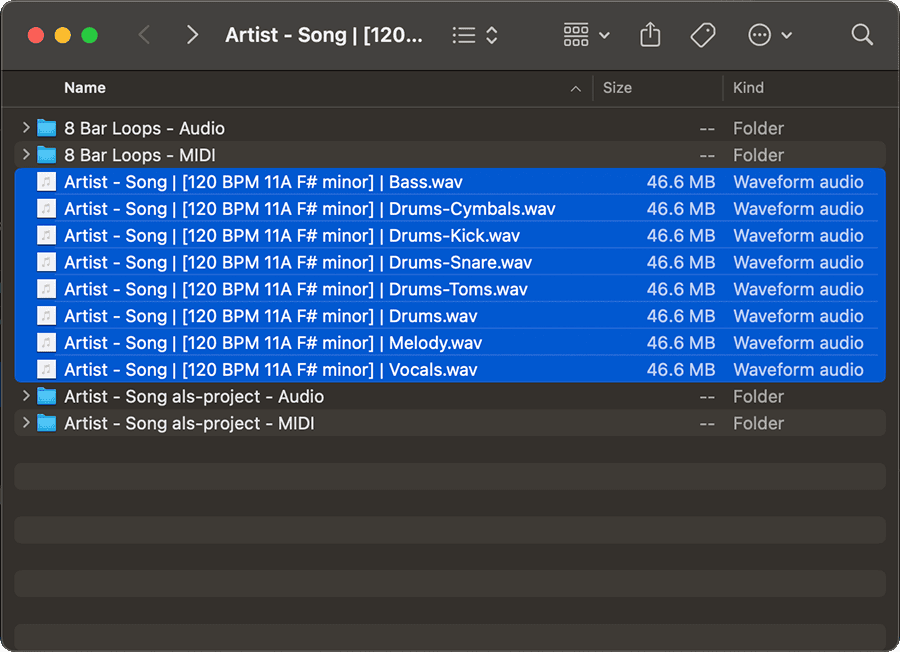Open the More actions ellipsis menu

(x=770, y=35)
